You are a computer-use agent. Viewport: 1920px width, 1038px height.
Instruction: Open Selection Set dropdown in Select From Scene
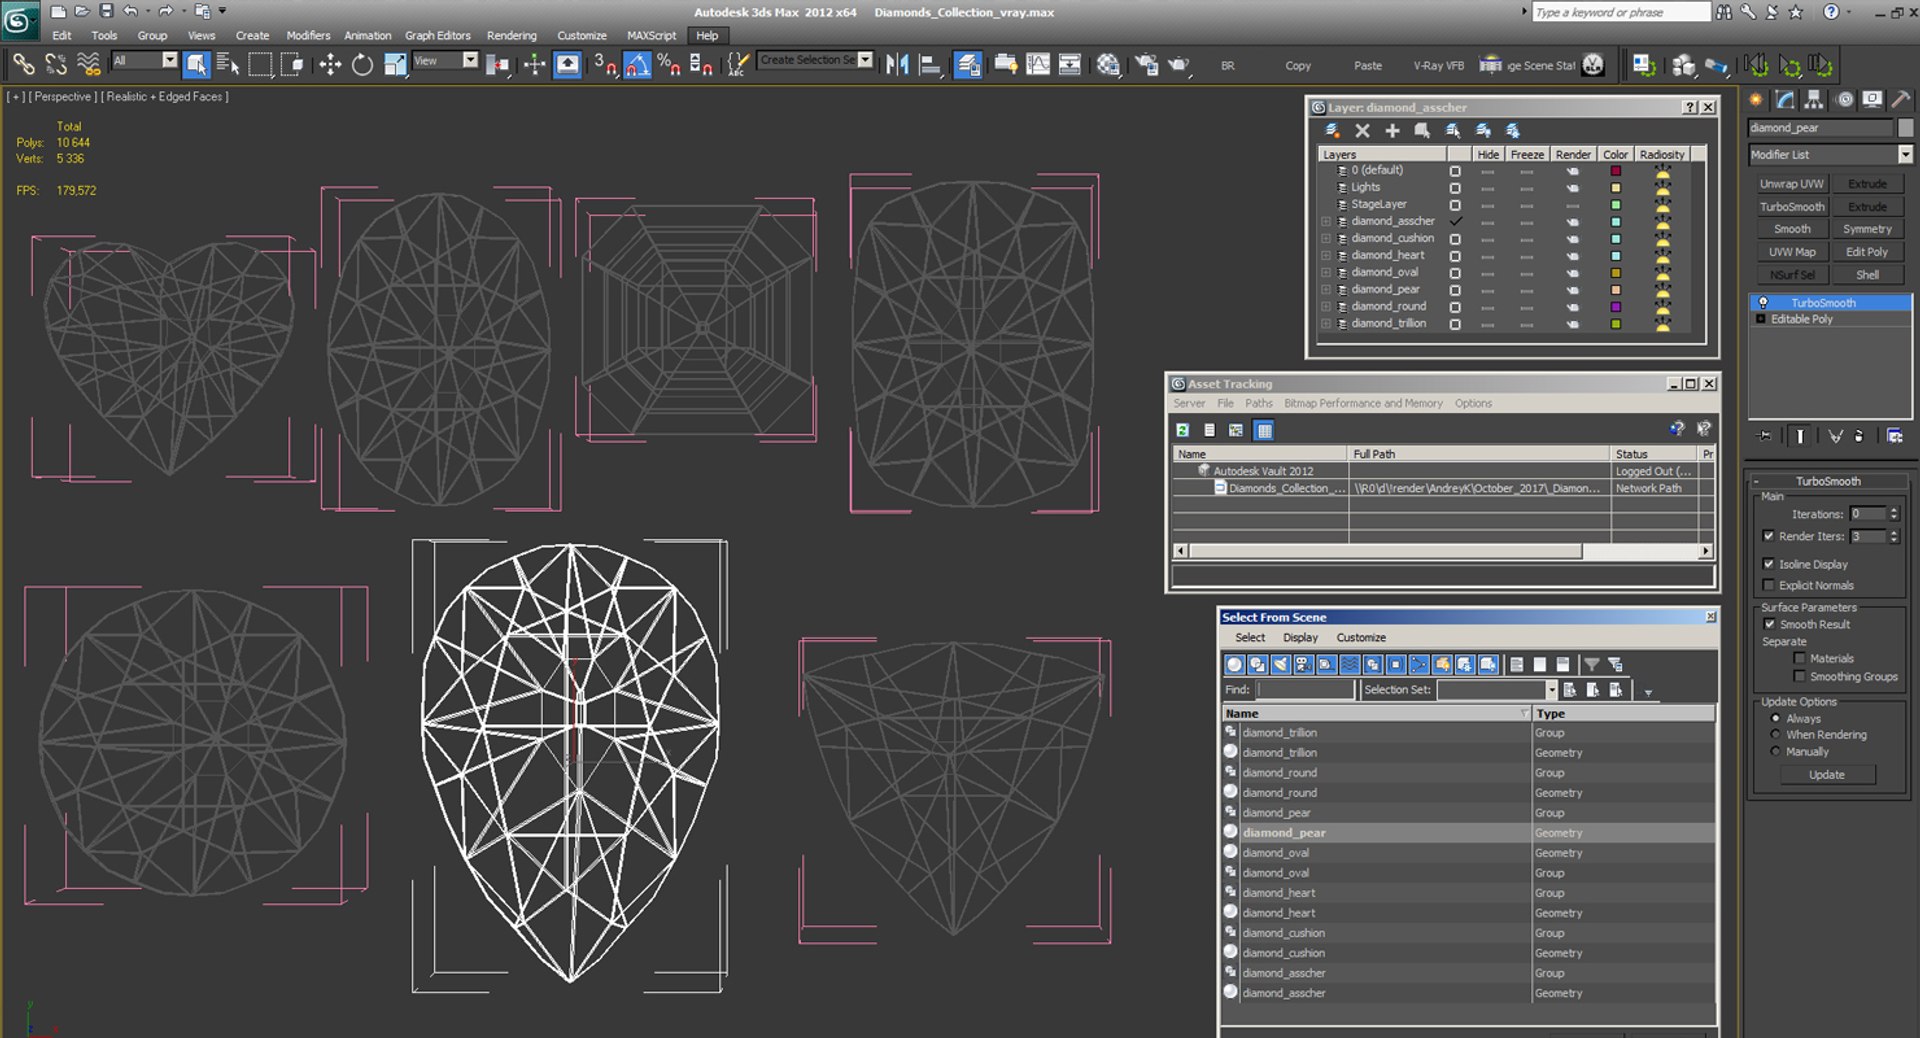point(1552,690)
